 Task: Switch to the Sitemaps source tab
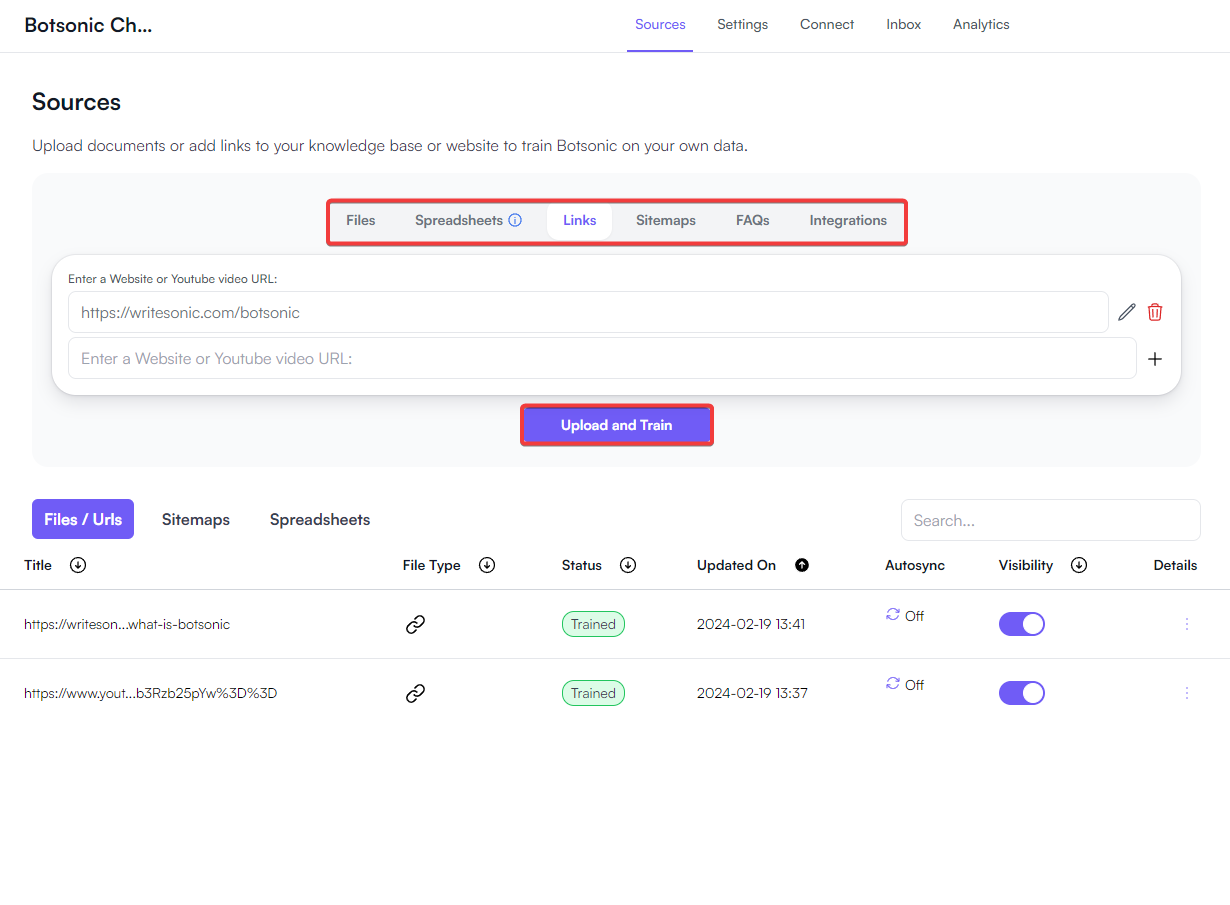click(x=665, y=220)
